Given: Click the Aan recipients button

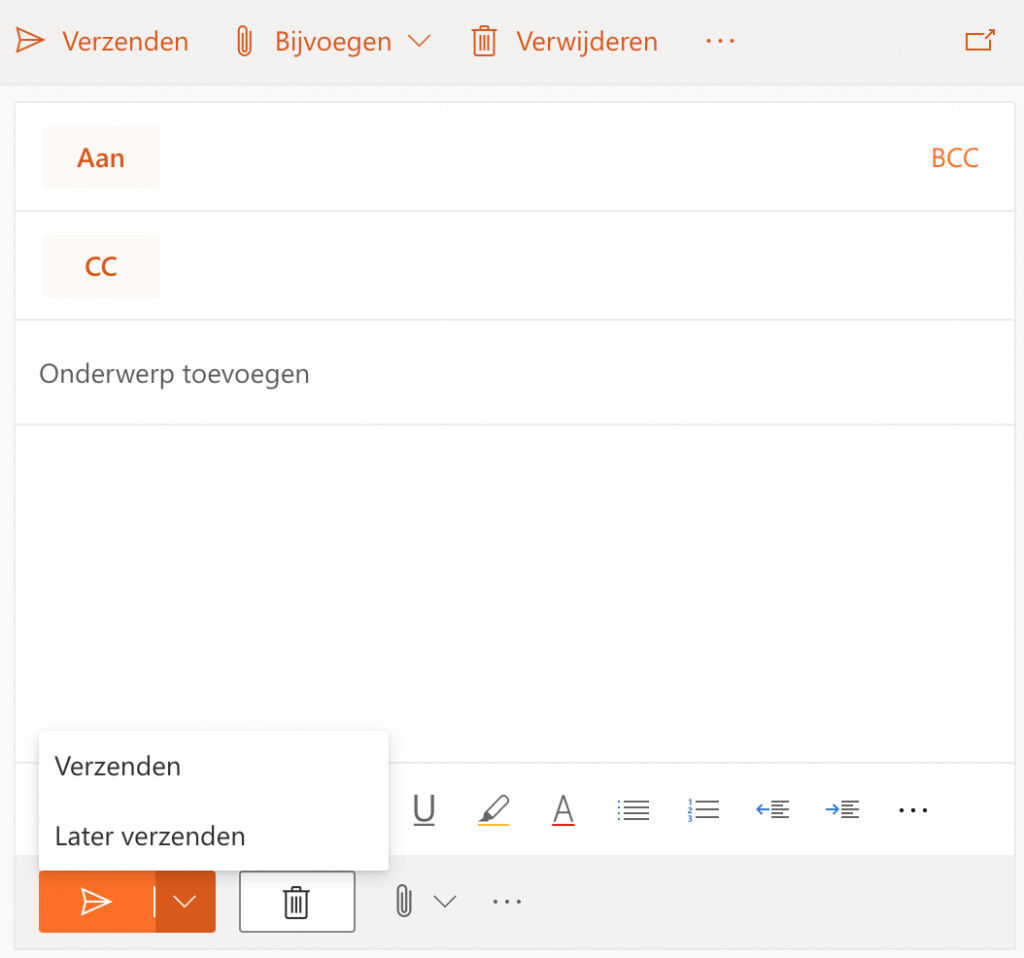Looking at the screenshot, I should (x=101, y=157).
